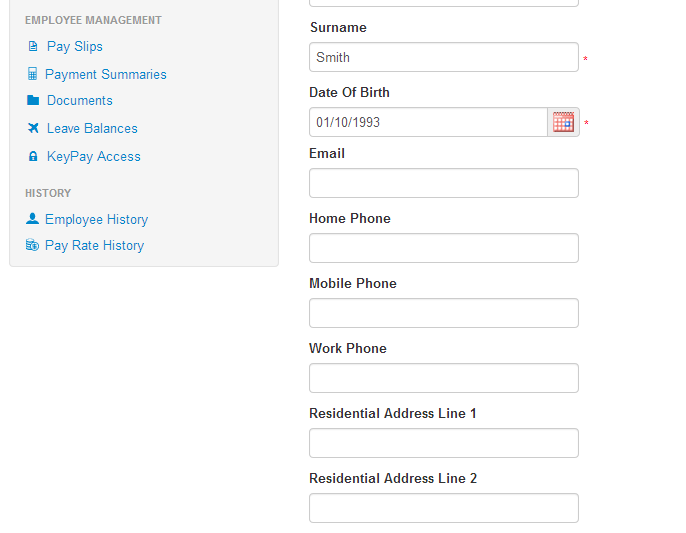Focus the Surname text field
The width and height of the screenshot is (686, 533).
pyautogui.click(x=443, y=58)
